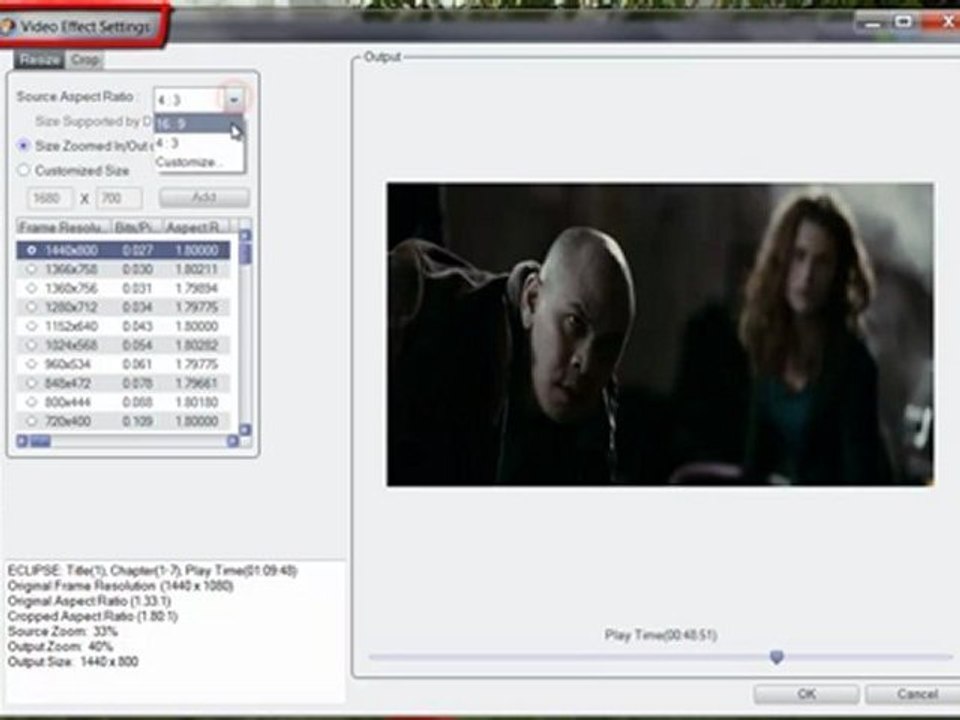The width and height of the screenshot is (960, 720).
Task: Select the 1366x758 resolution radio
Action: [31, 269]
